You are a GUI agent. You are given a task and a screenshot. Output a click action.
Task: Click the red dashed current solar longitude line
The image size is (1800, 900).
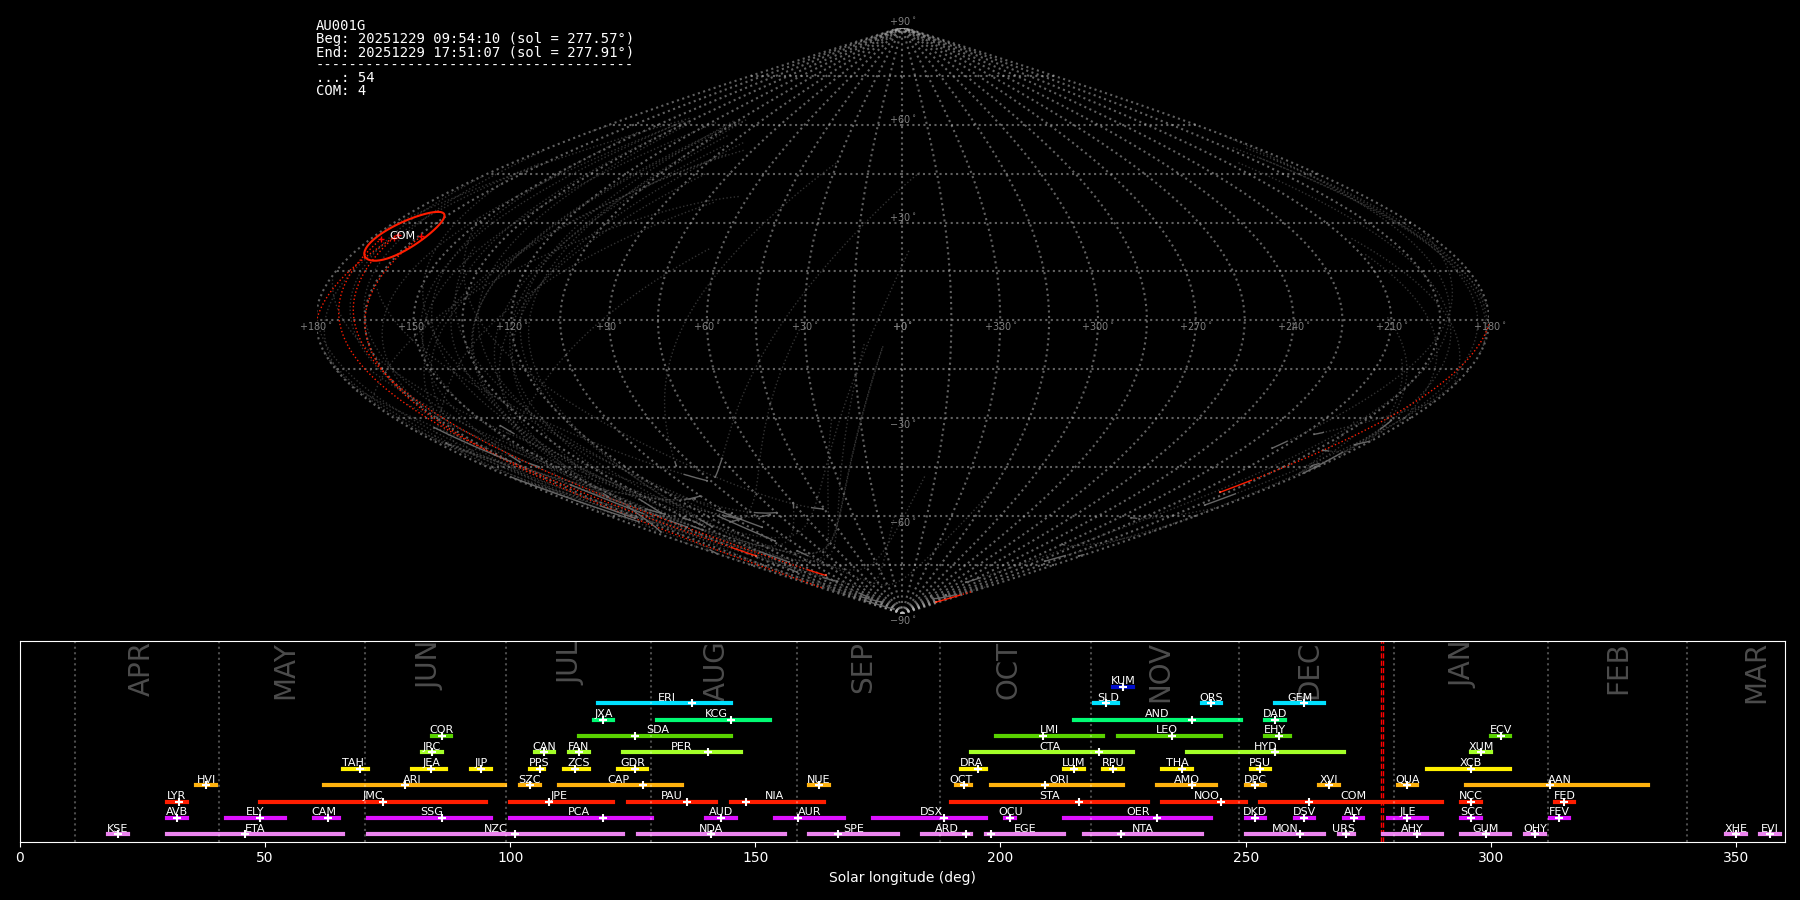pyautogui.click(x=1382, y=741)
